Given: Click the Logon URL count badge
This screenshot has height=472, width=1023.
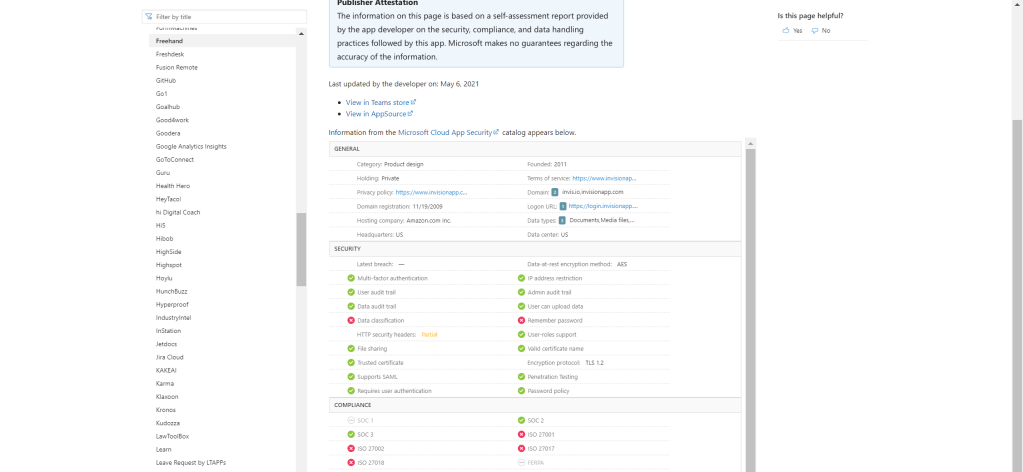Looking at the screenshot, I should (x=563, y=206).
